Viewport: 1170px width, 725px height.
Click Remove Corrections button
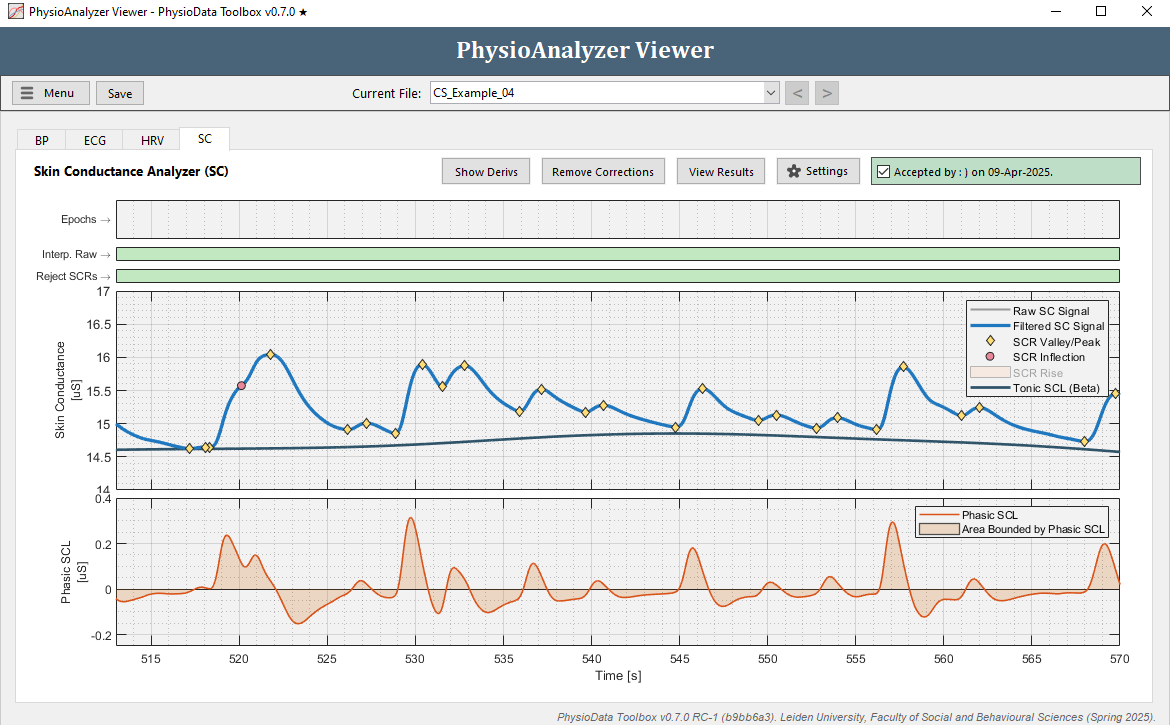[x=603, y=172]
